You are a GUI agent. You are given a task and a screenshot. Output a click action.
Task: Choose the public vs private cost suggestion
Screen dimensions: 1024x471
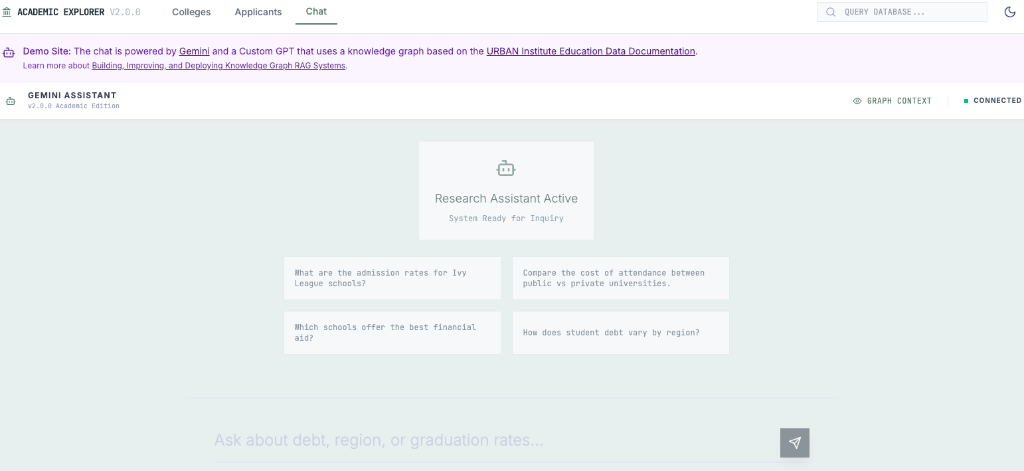(620, 278)
